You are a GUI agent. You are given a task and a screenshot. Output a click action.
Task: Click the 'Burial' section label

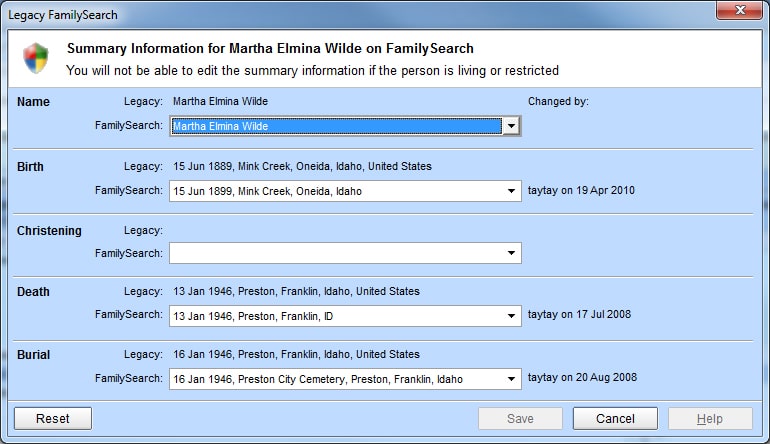[x=33, y=355]
